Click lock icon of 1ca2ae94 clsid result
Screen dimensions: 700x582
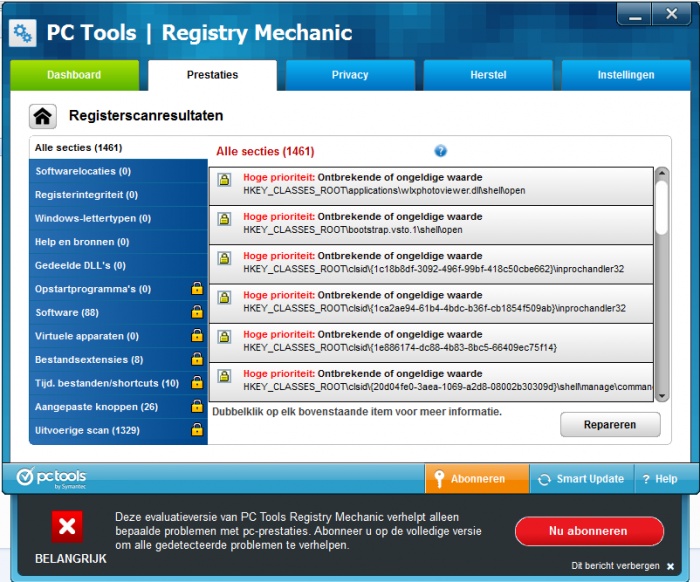click(x=224, y=297)
